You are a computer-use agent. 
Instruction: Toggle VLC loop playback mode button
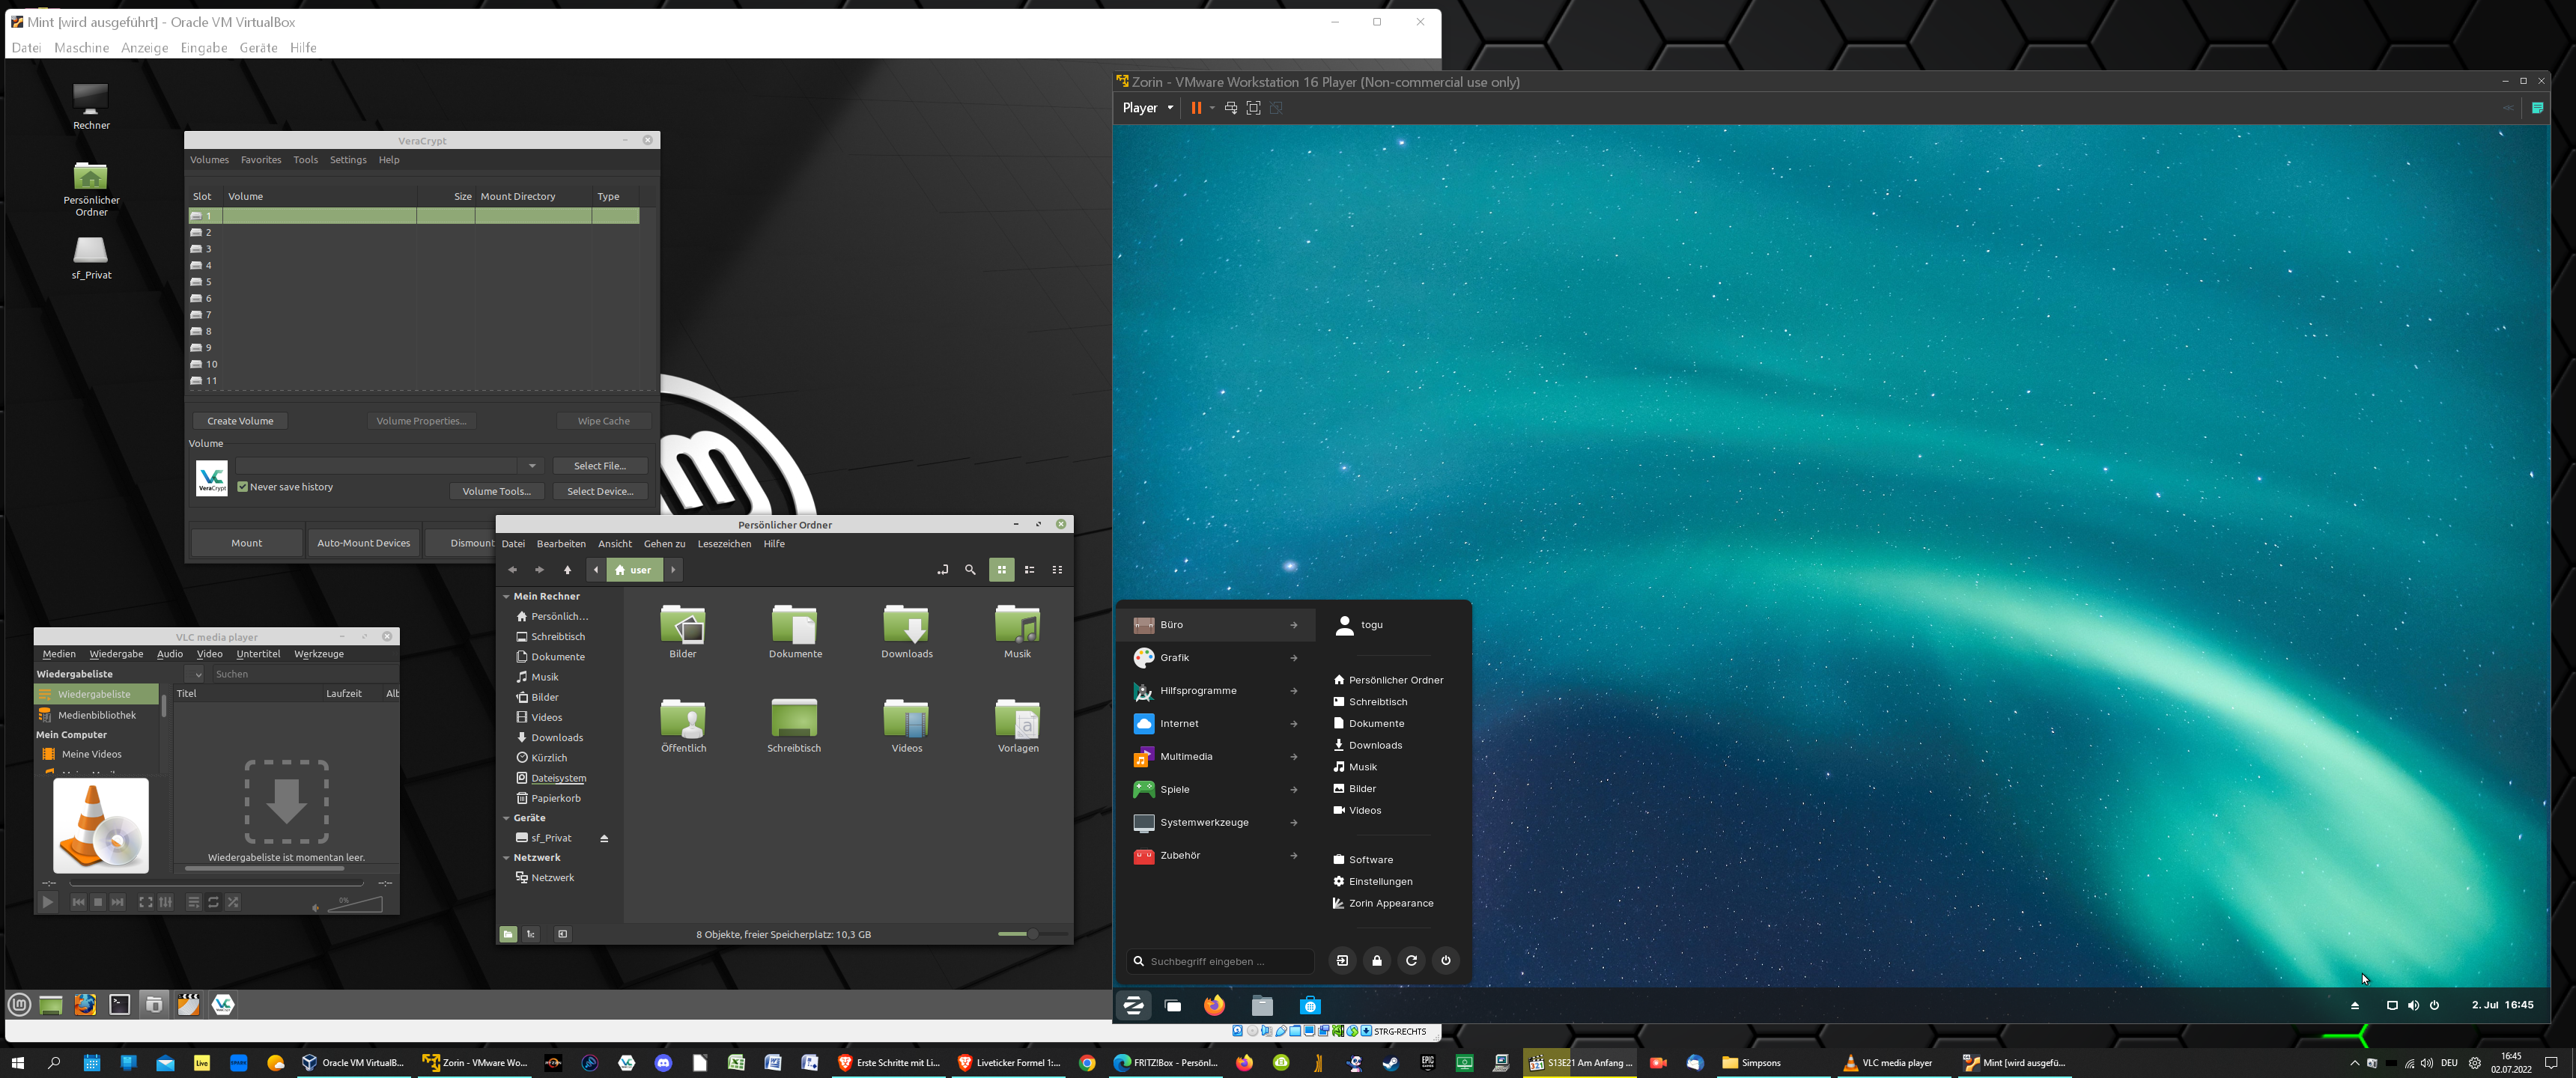click(213, 902)
